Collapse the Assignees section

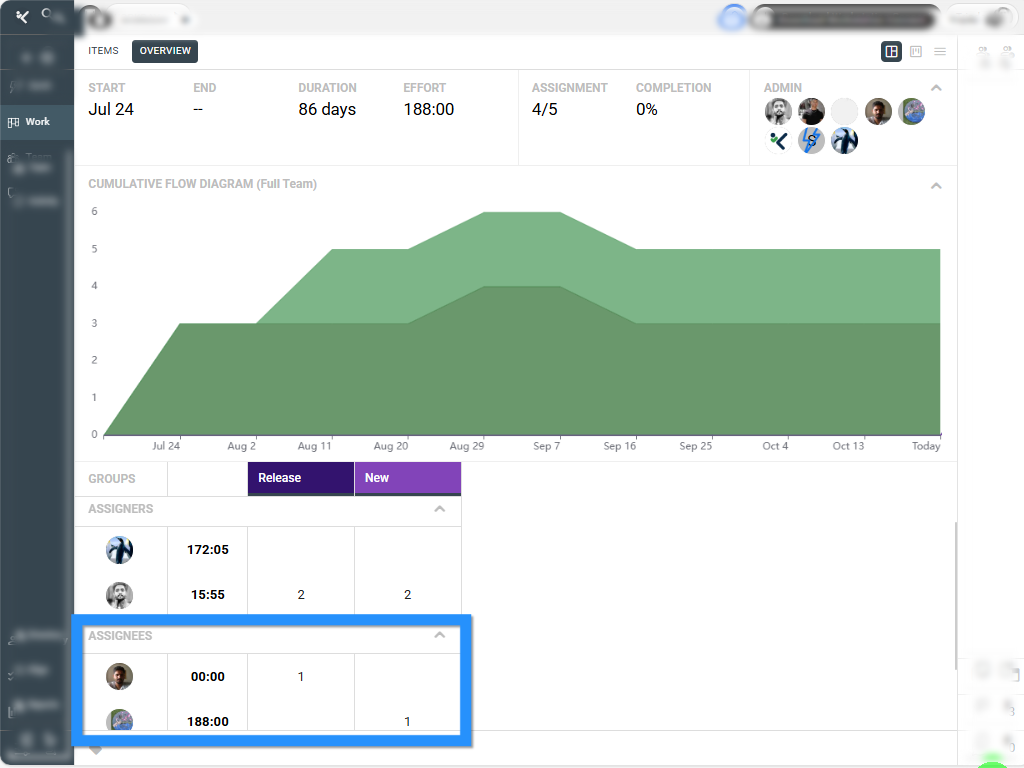[x=439, y=635]
